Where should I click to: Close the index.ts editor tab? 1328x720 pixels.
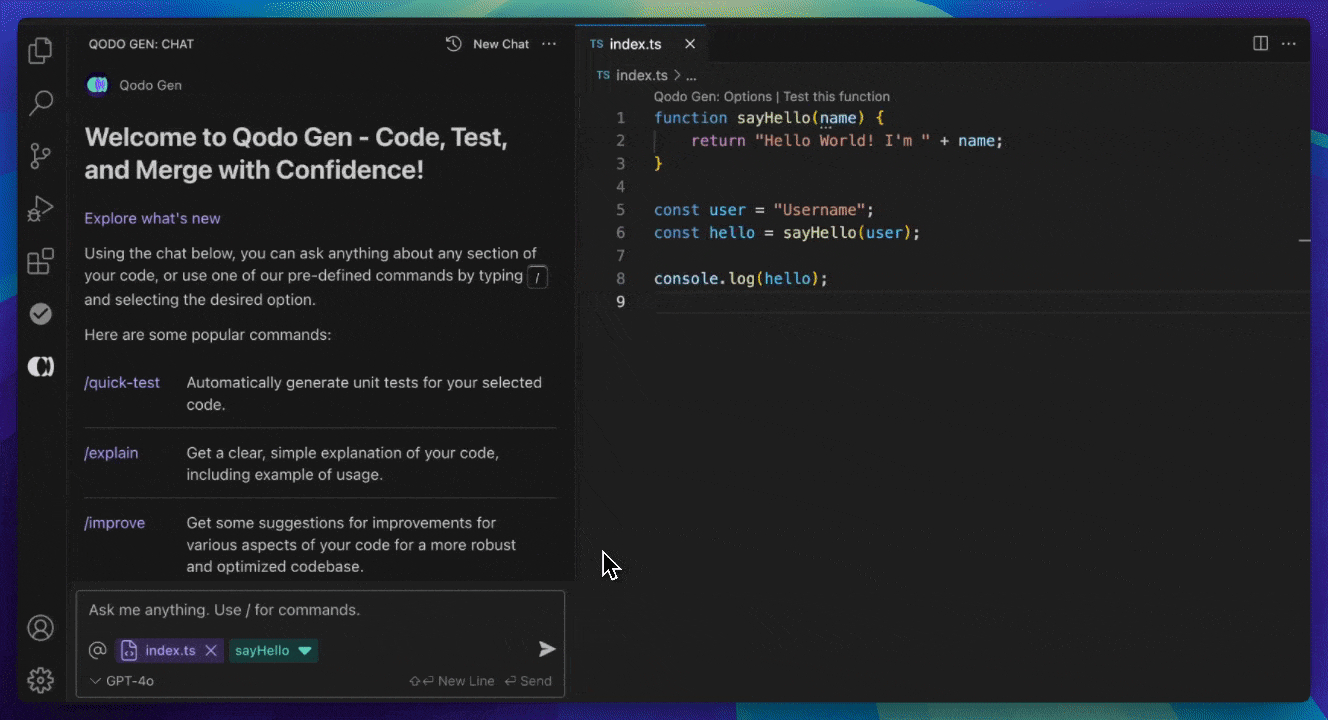[690, 44]
